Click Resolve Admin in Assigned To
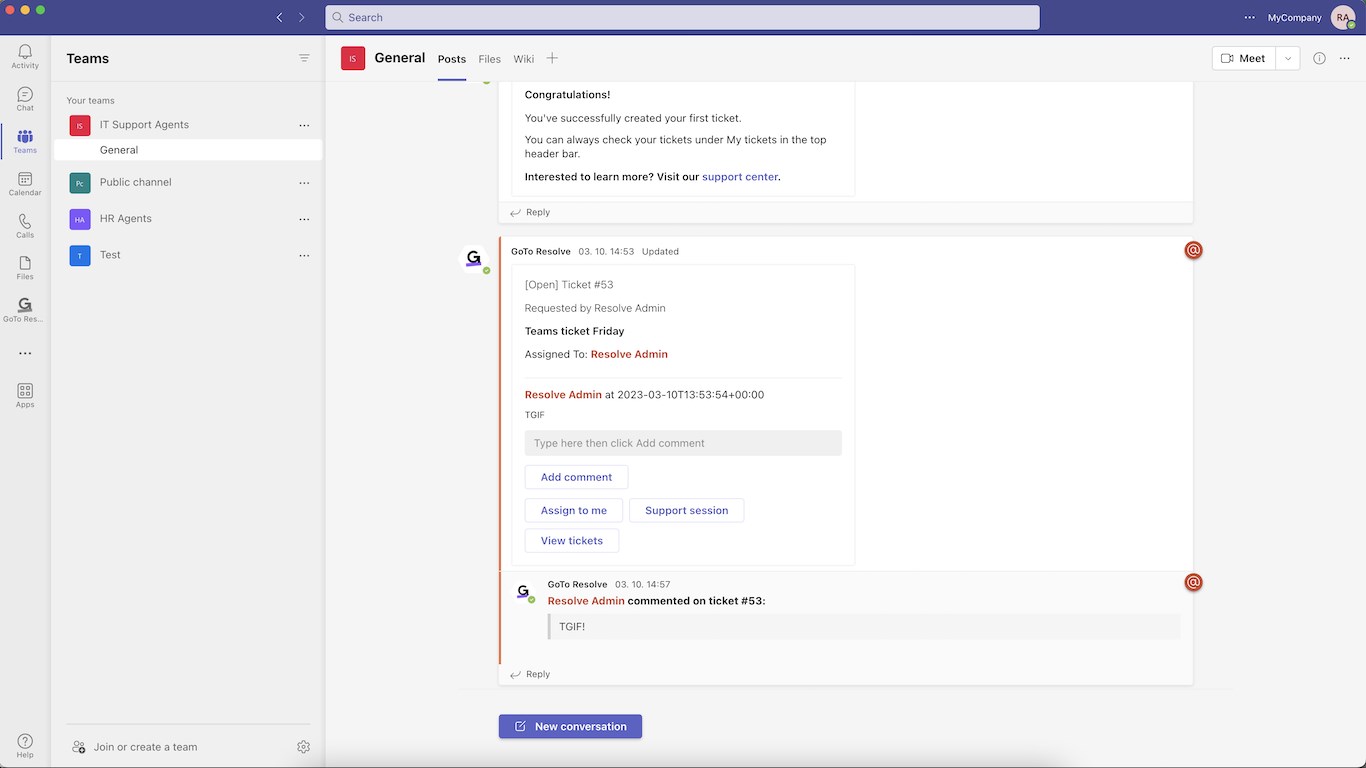Screen dimensions: 1366x768 (629, 354)
